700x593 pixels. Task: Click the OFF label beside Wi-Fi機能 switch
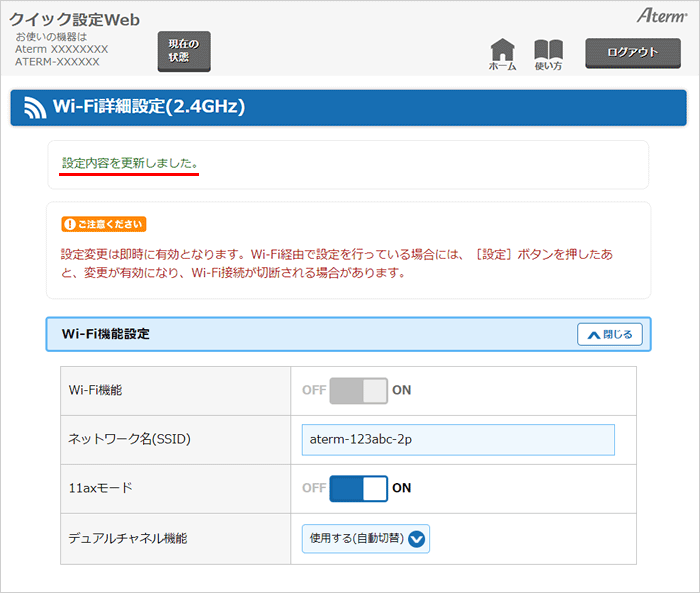pos(314,390)
